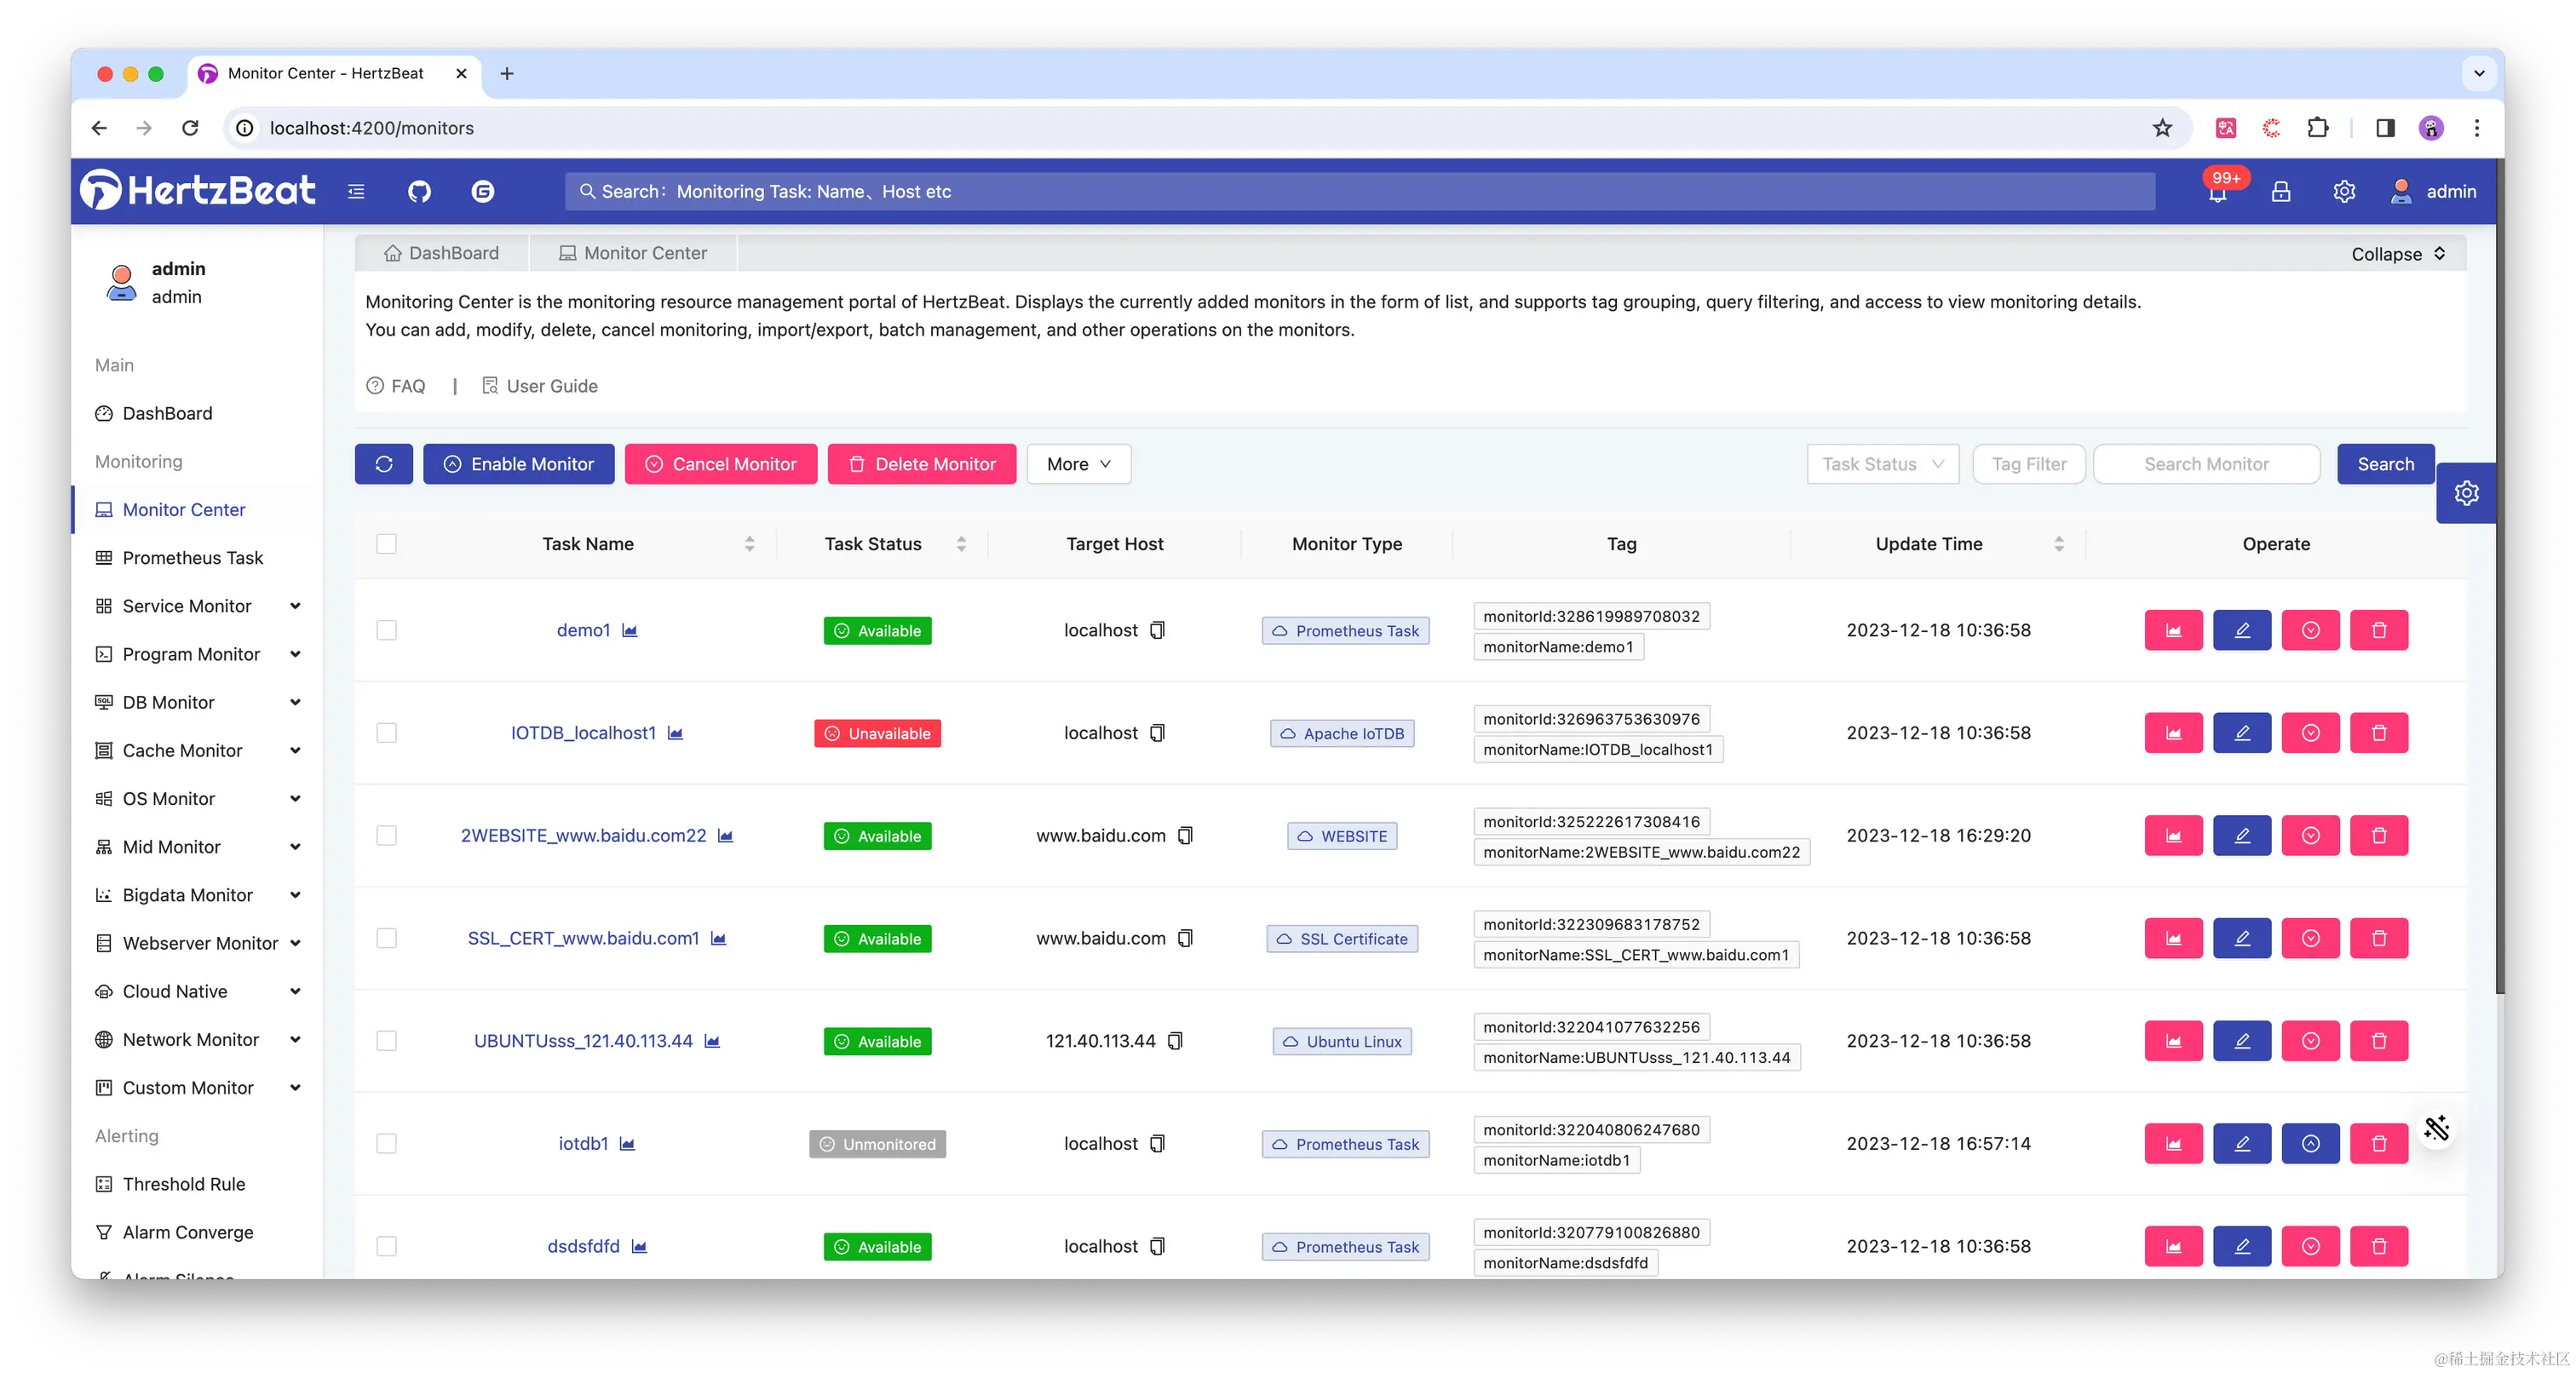Tick the checkbox for demo1 row

(x=387, y=630)
